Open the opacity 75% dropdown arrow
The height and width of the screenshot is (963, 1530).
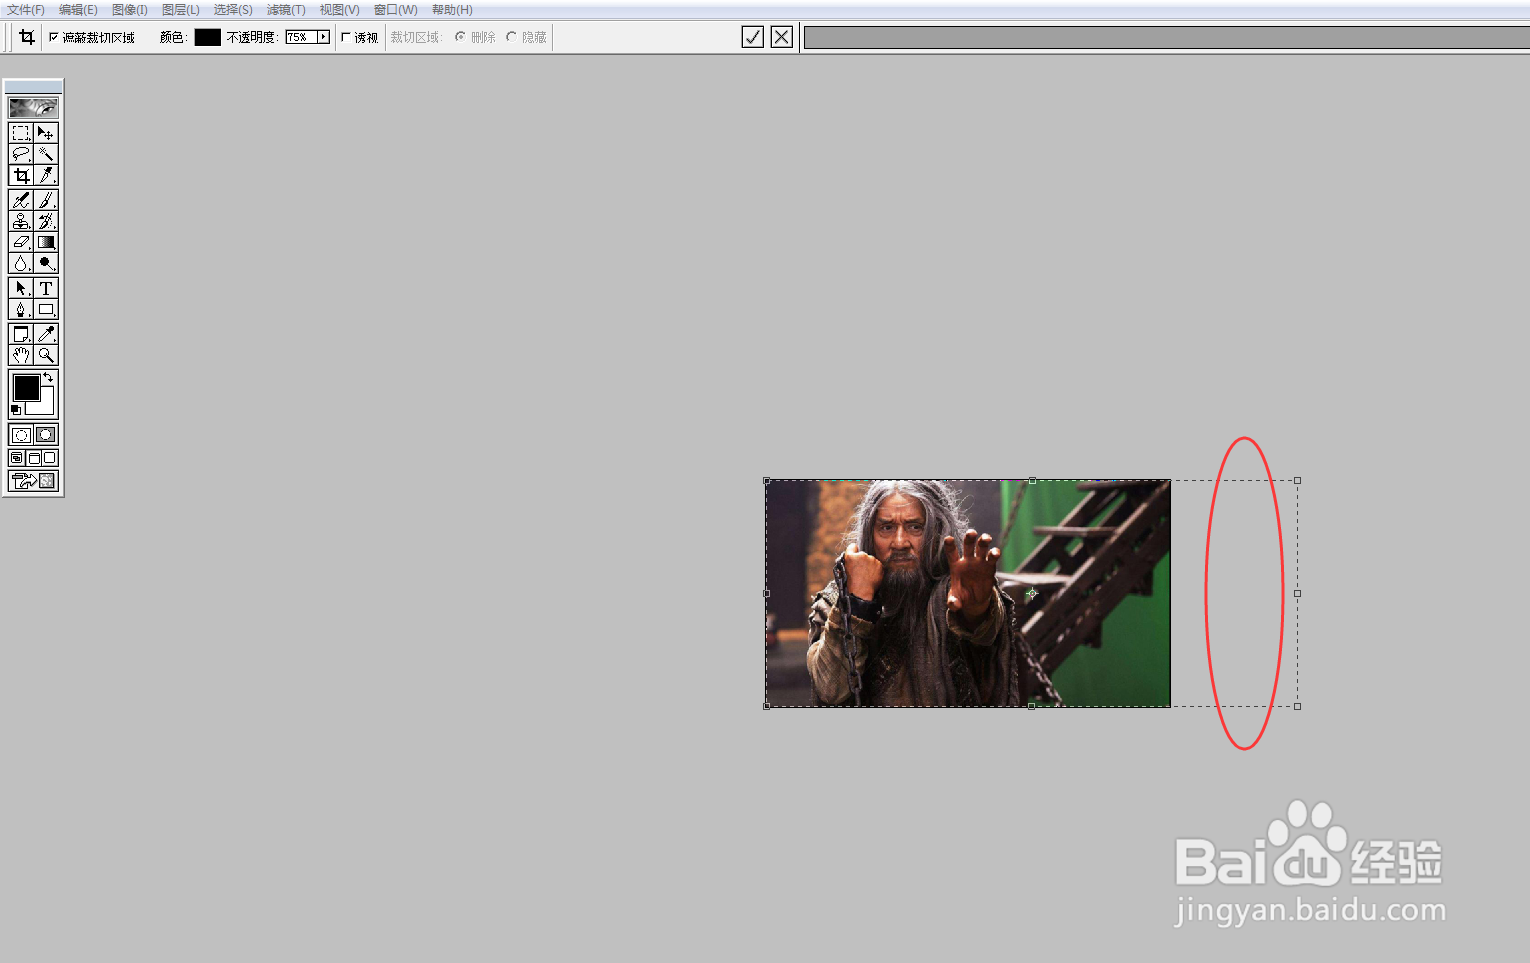(x=323, y=37)
